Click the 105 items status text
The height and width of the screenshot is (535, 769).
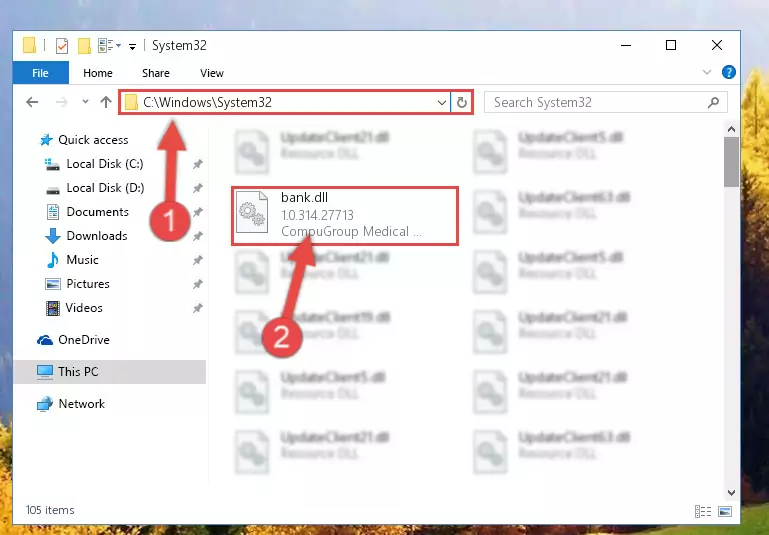(50, 510)
